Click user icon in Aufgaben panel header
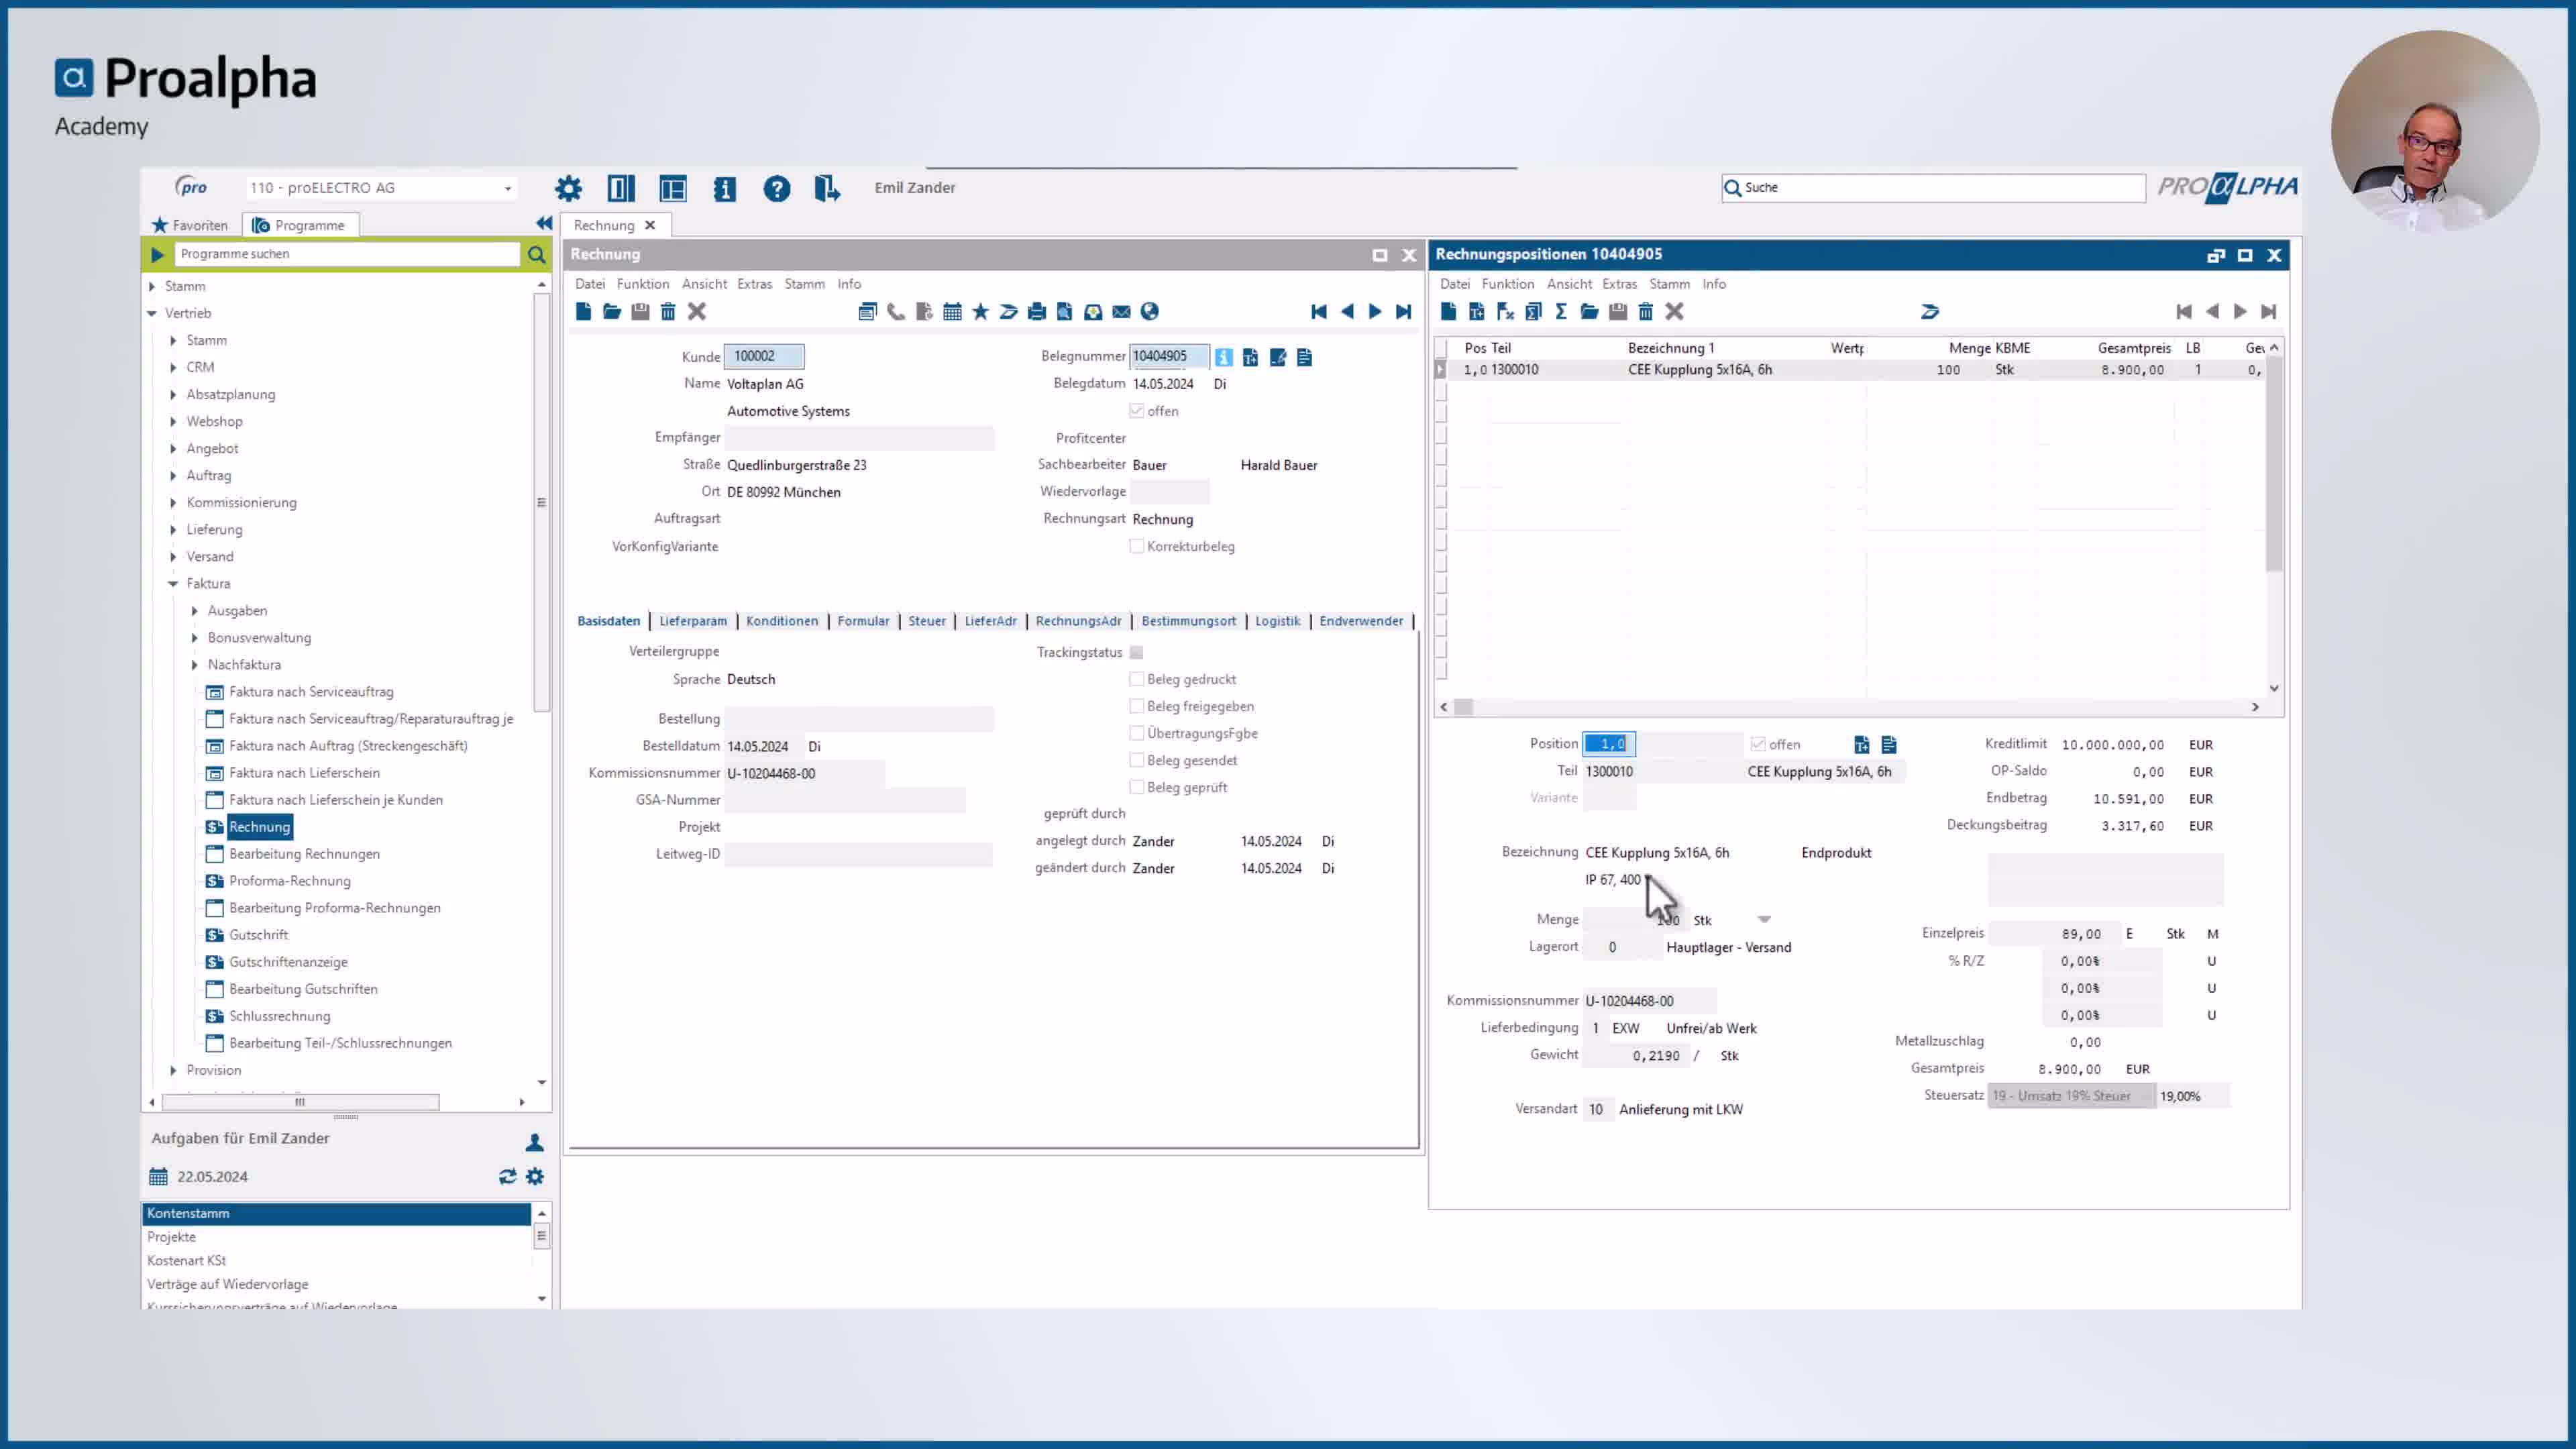Screen dimensions: 2576x1449 point(535,1142)
